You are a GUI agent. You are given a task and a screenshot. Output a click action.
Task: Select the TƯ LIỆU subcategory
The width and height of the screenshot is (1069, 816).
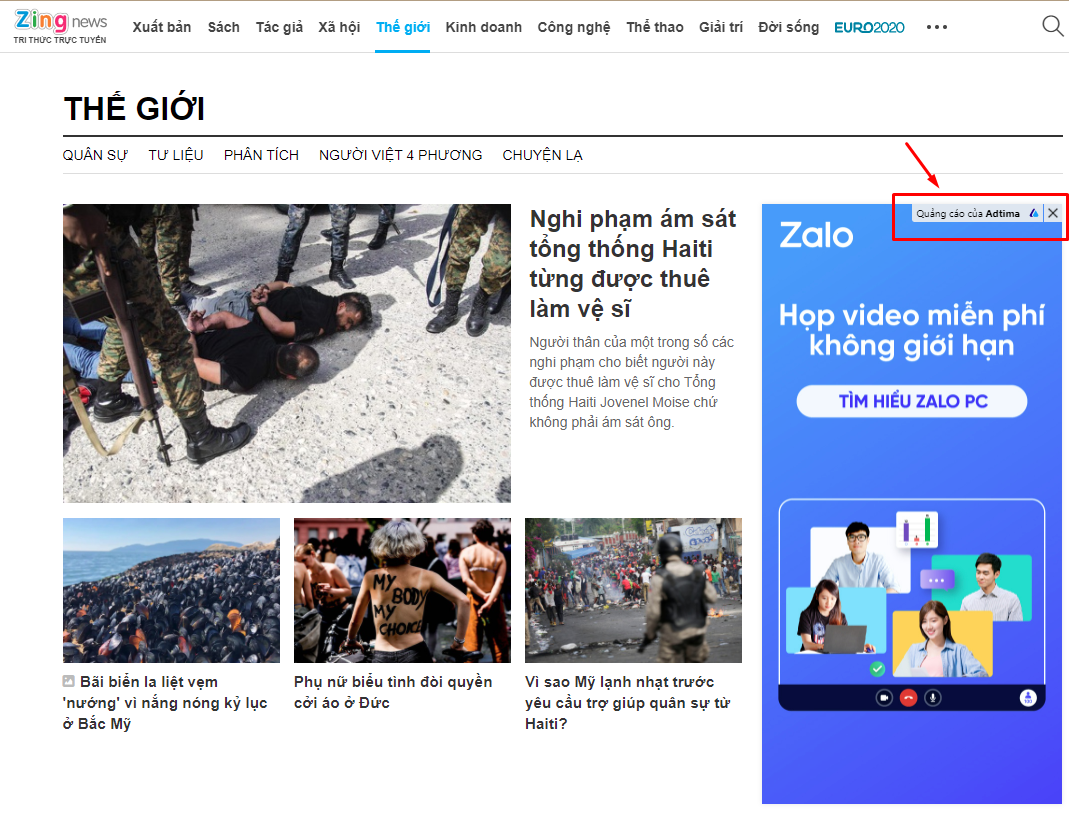coord(176,155)
